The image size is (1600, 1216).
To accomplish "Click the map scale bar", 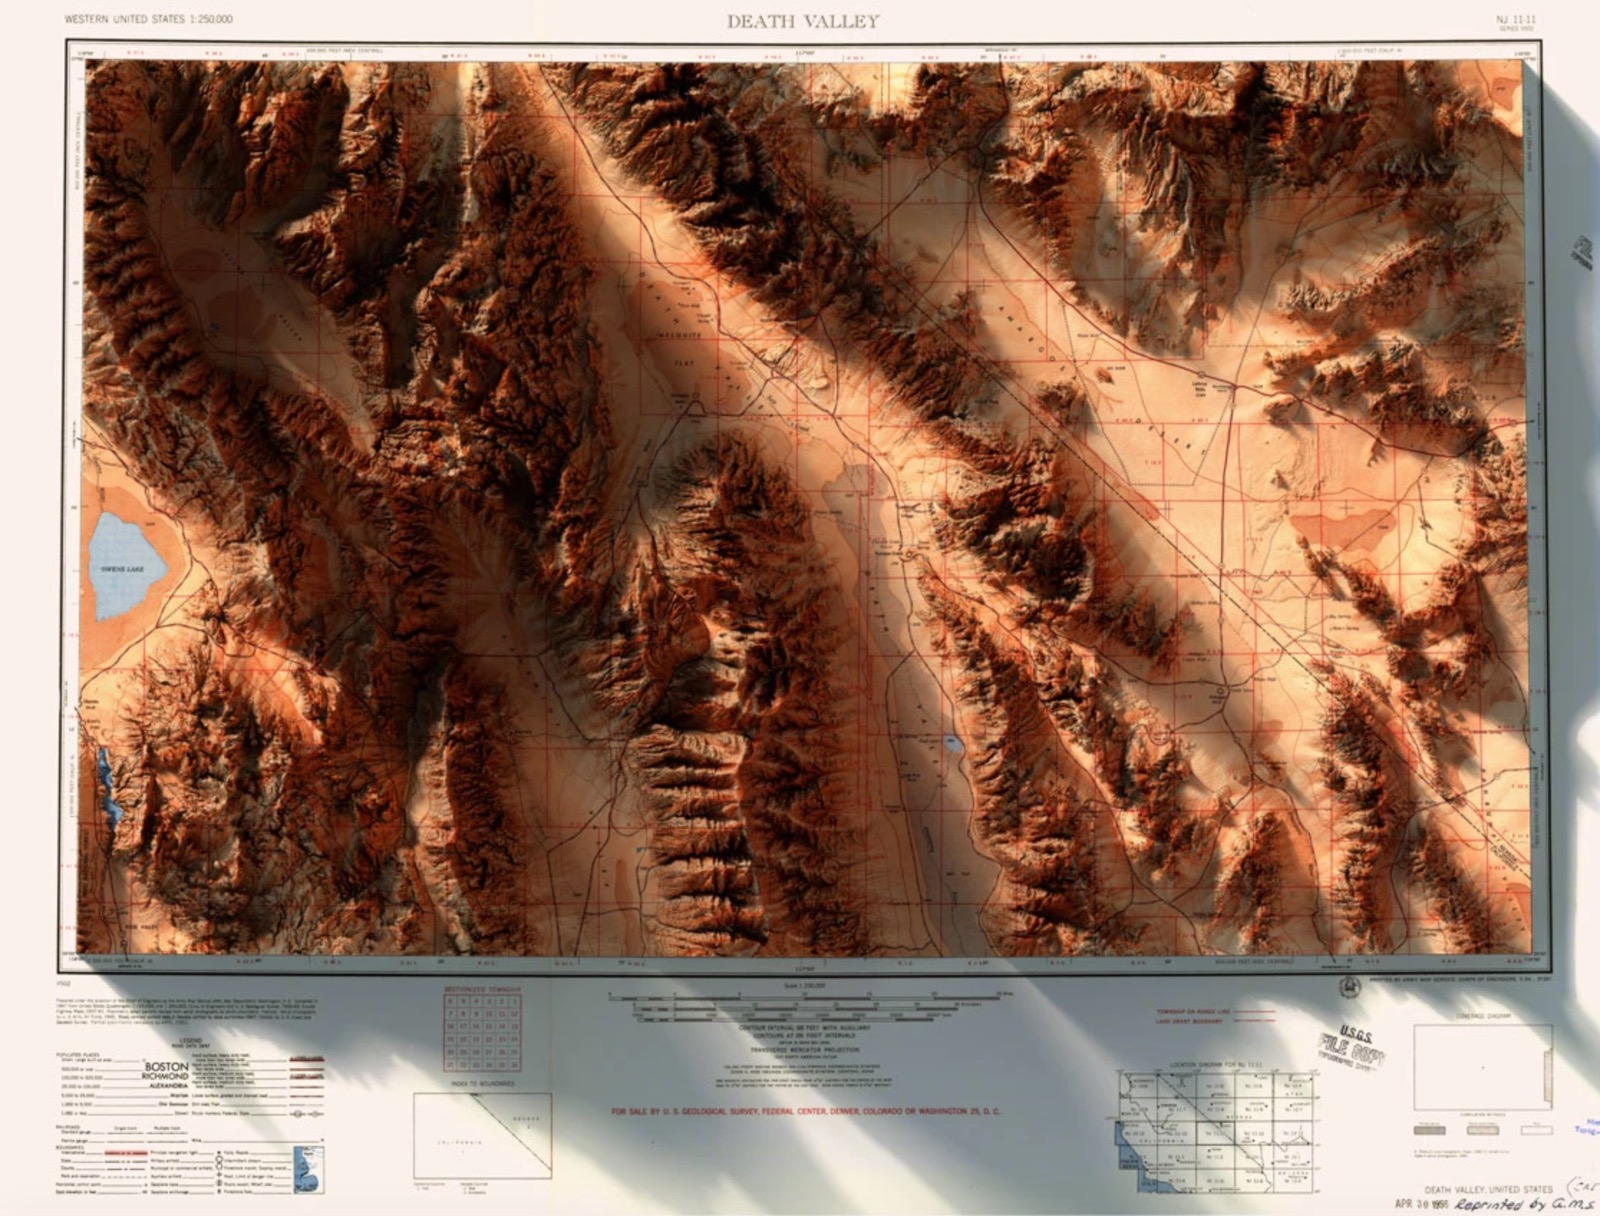I will coord(812,1005).
